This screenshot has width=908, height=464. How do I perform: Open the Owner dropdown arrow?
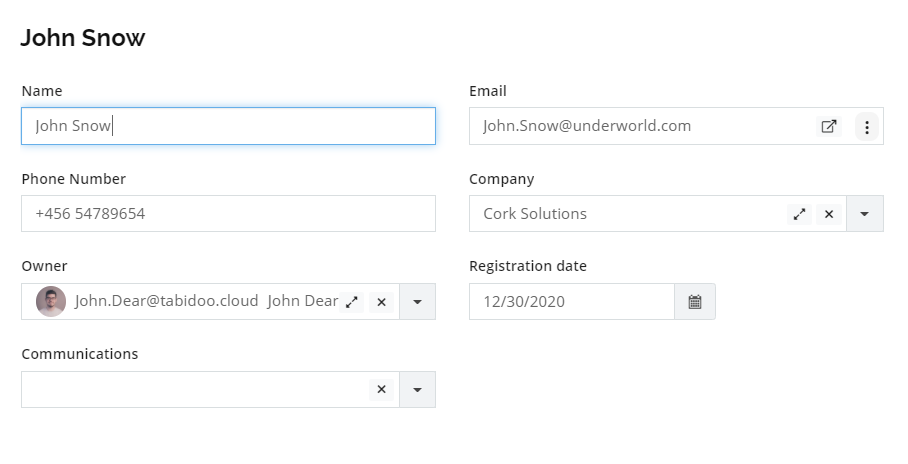click(417, 302)
